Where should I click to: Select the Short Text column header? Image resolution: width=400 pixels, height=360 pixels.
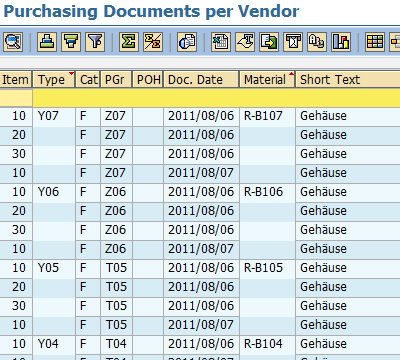(348, 79)
